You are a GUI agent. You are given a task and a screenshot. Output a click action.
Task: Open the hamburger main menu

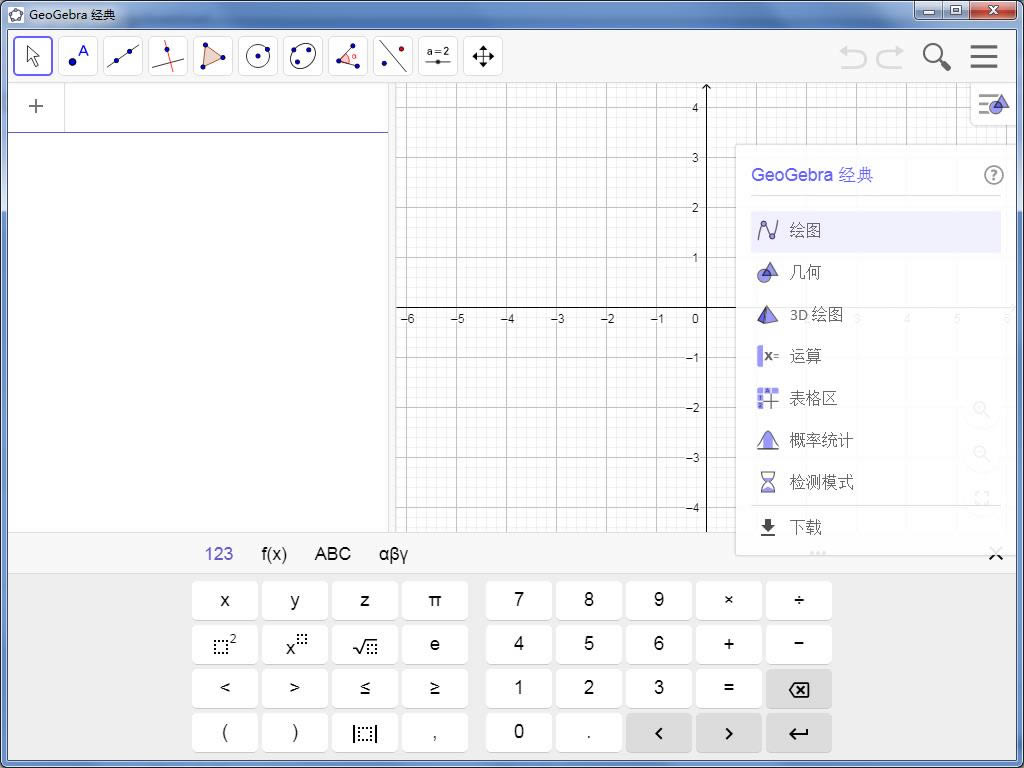pyautogui.click(x=984, y=57)
